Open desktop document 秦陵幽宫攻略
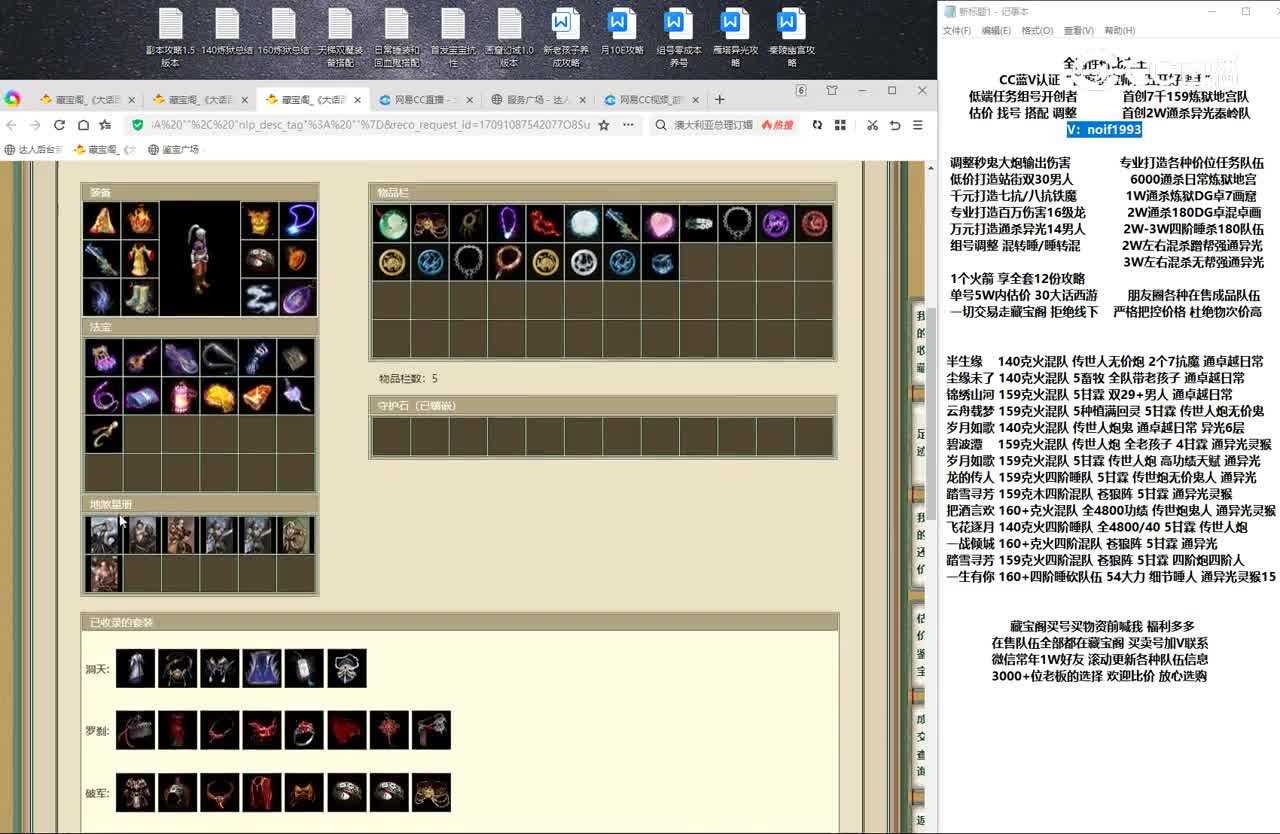Screen dimensions: 1280x834 792,37
